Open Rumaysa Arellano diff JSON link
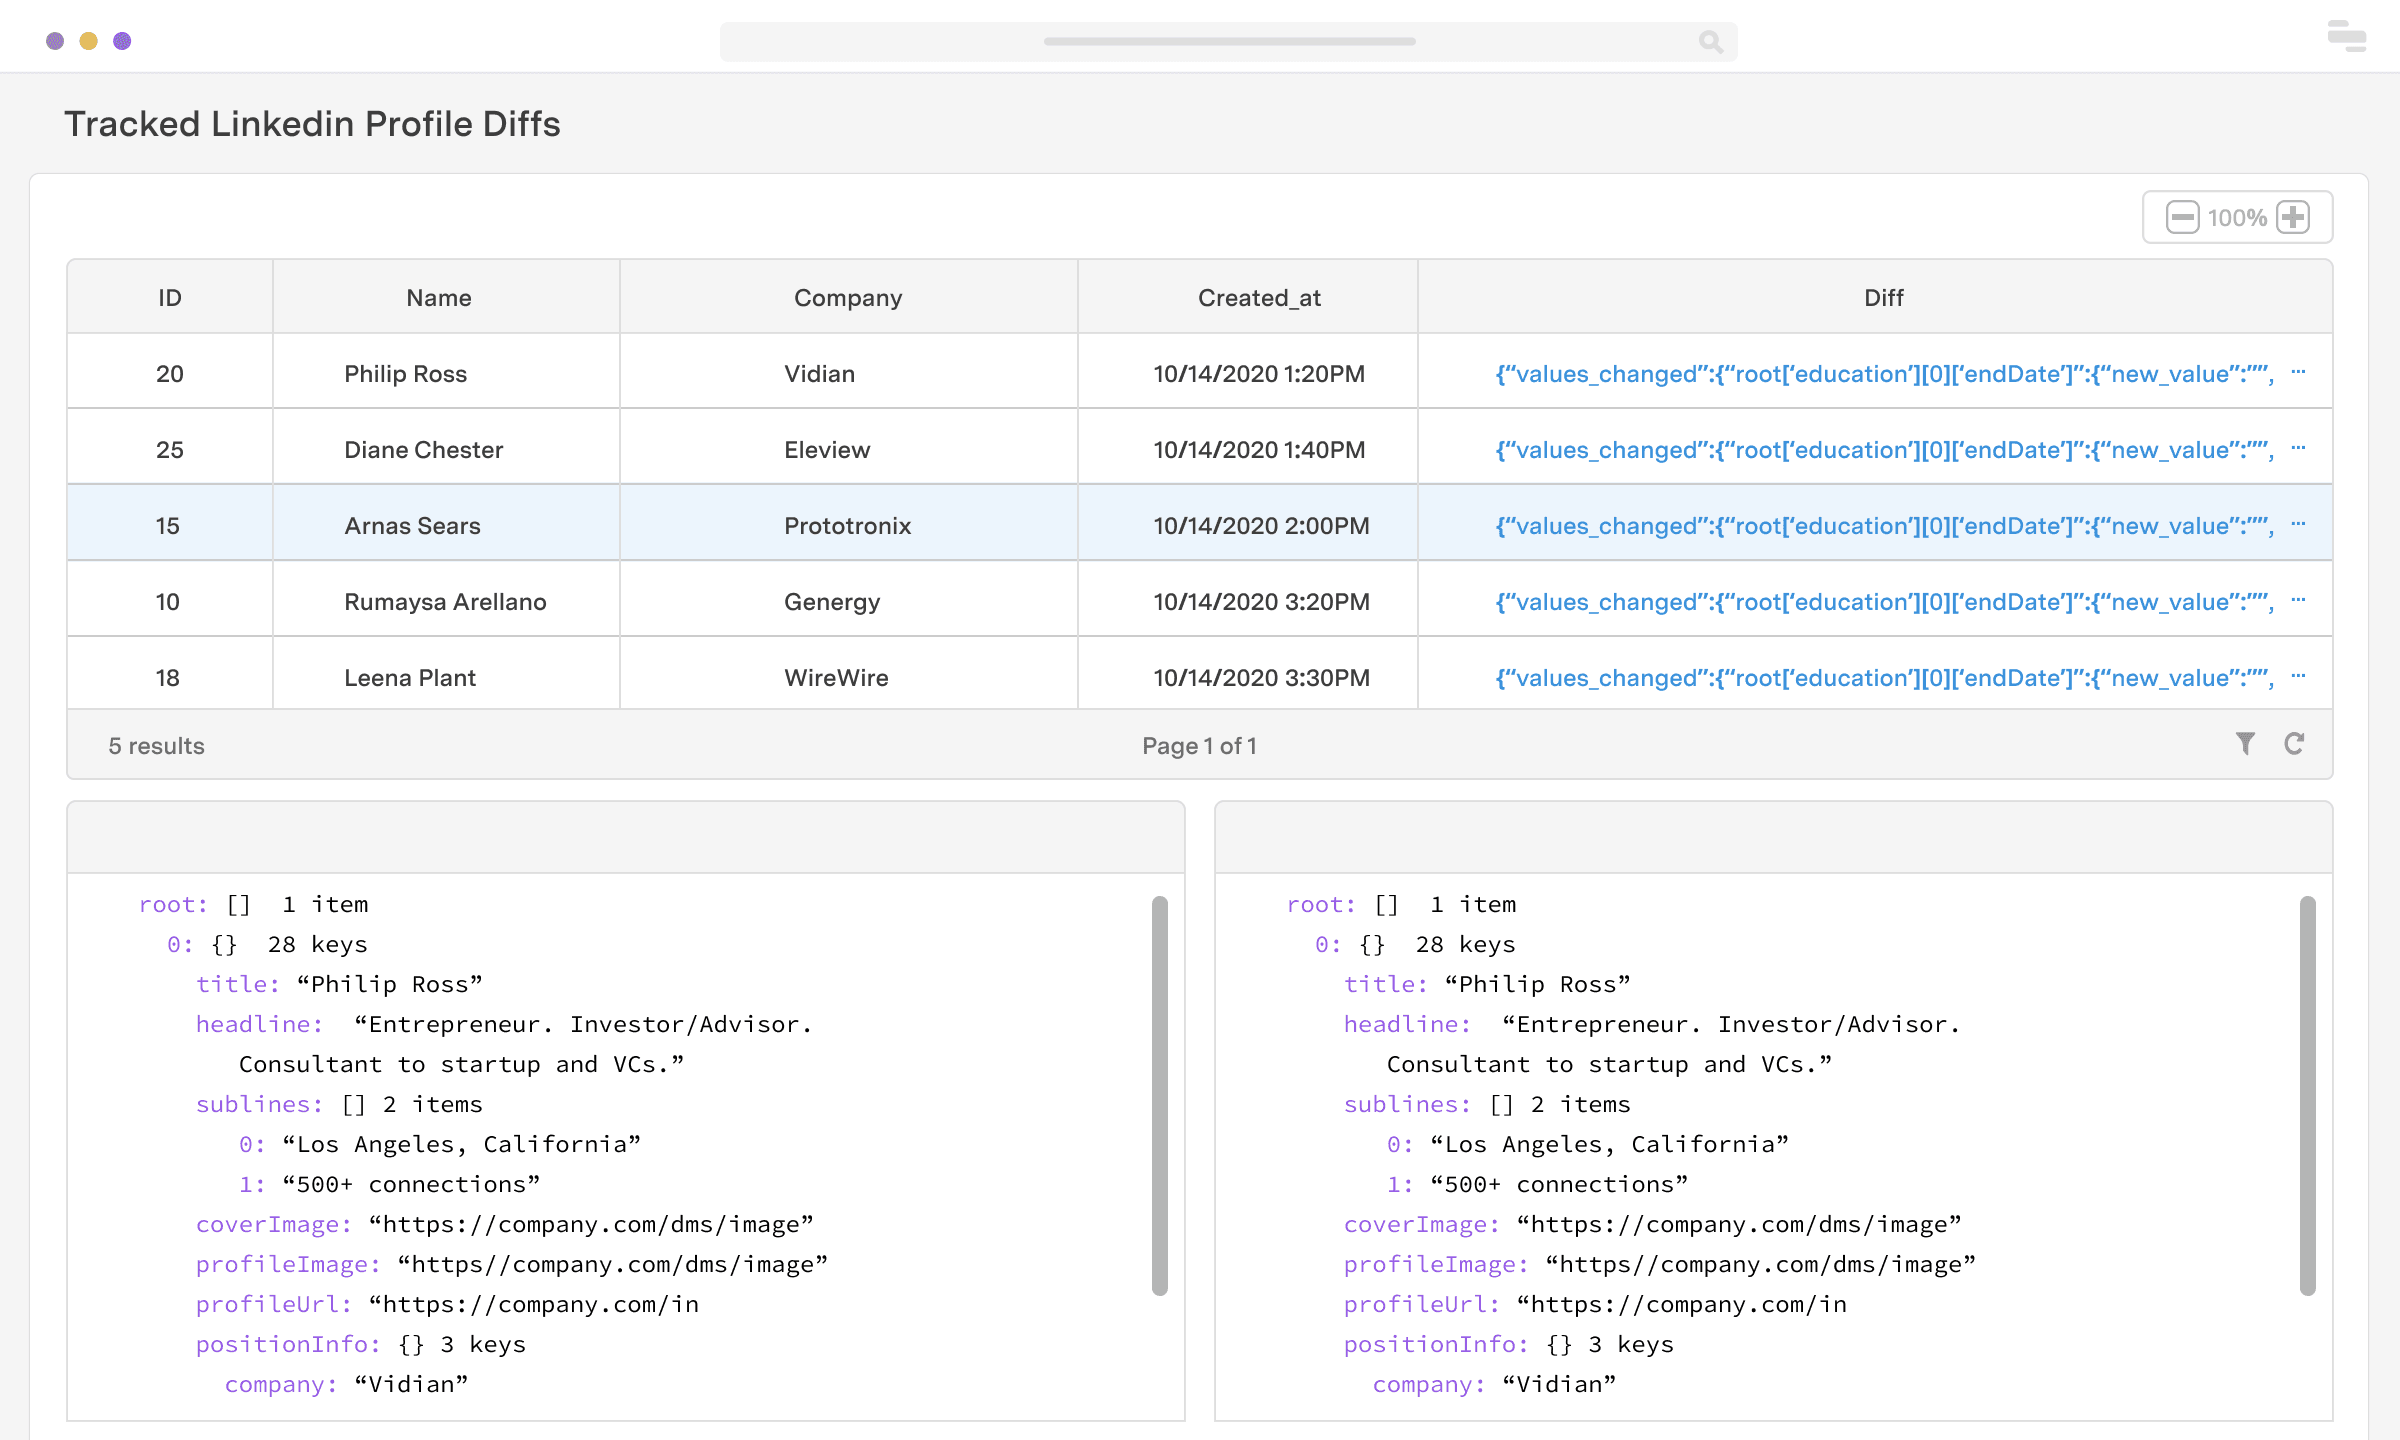This screenshot has height=1440, width=2400. (1884, 602)
